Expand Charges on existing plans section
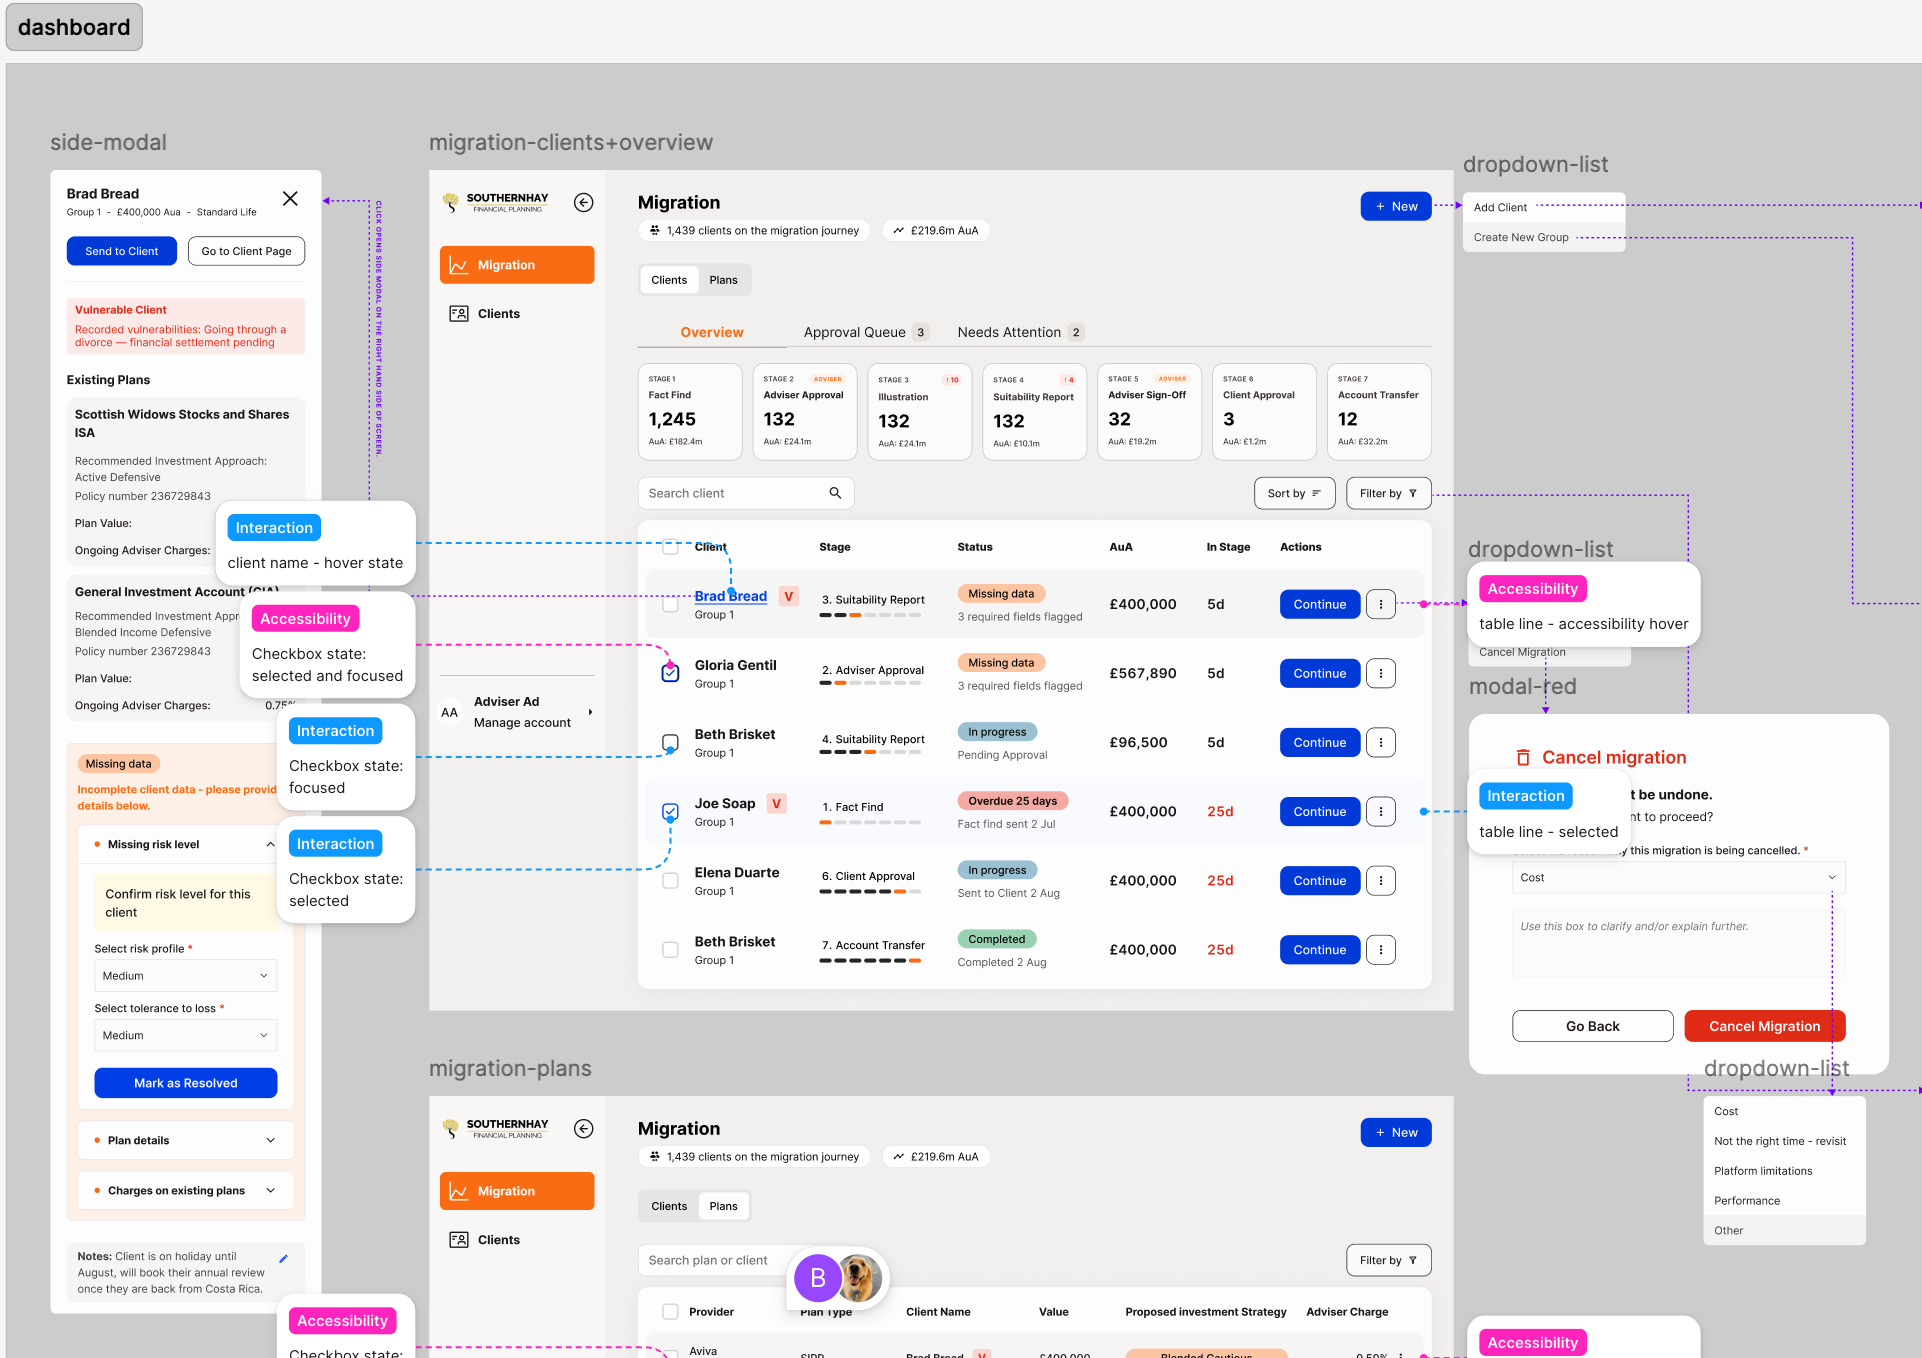The height and width of the screenshot is (1358, 1922). tap(186, 1190)
